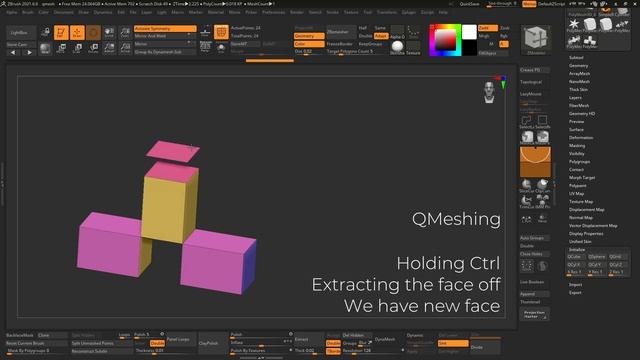Click the Import entry in tool palette

(576, 284)
